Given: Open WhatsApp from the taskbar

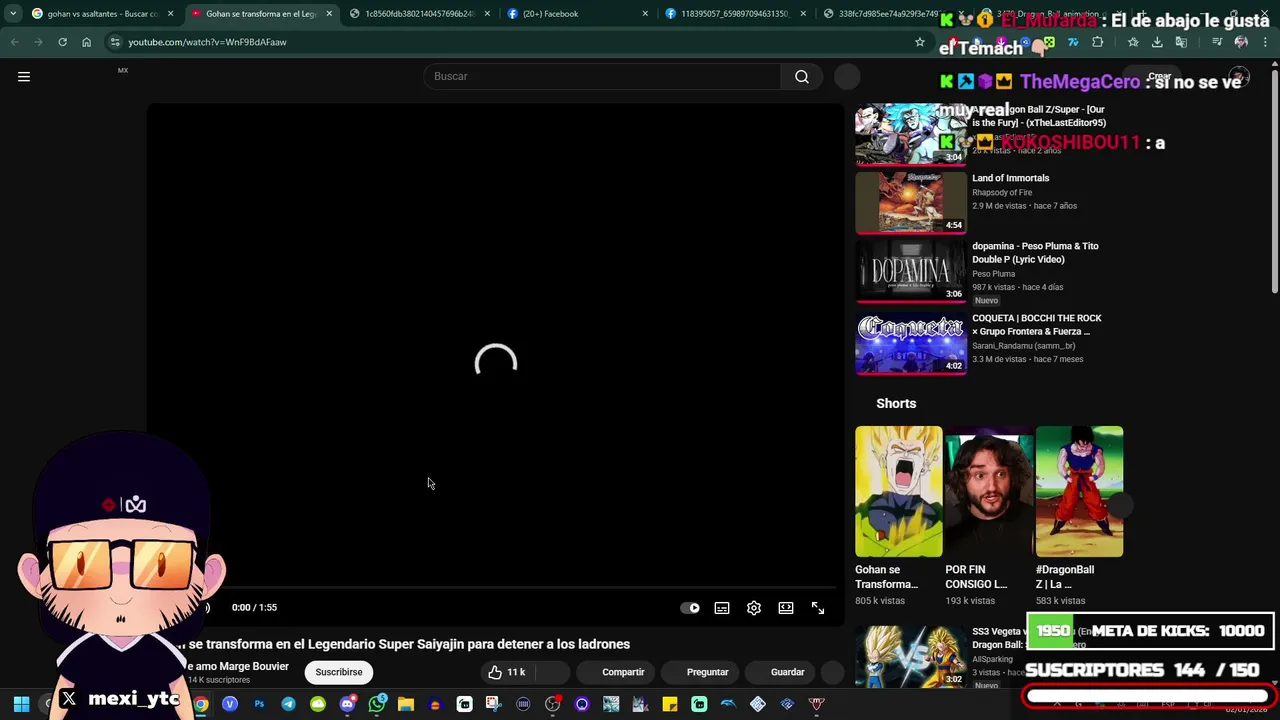Looking at the screenshot, I should 377,704.
